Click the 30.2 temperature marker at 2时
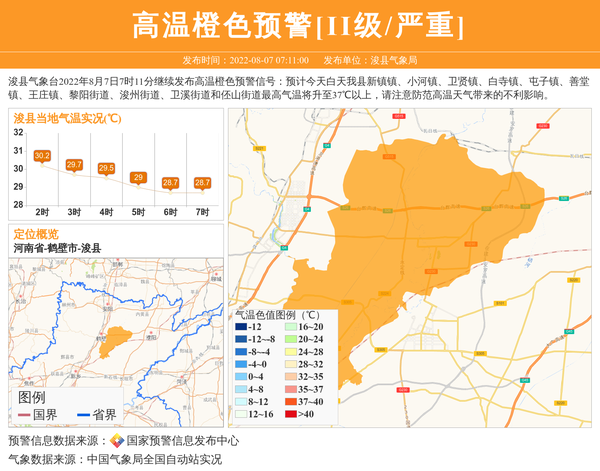 [x=42, y=156]
